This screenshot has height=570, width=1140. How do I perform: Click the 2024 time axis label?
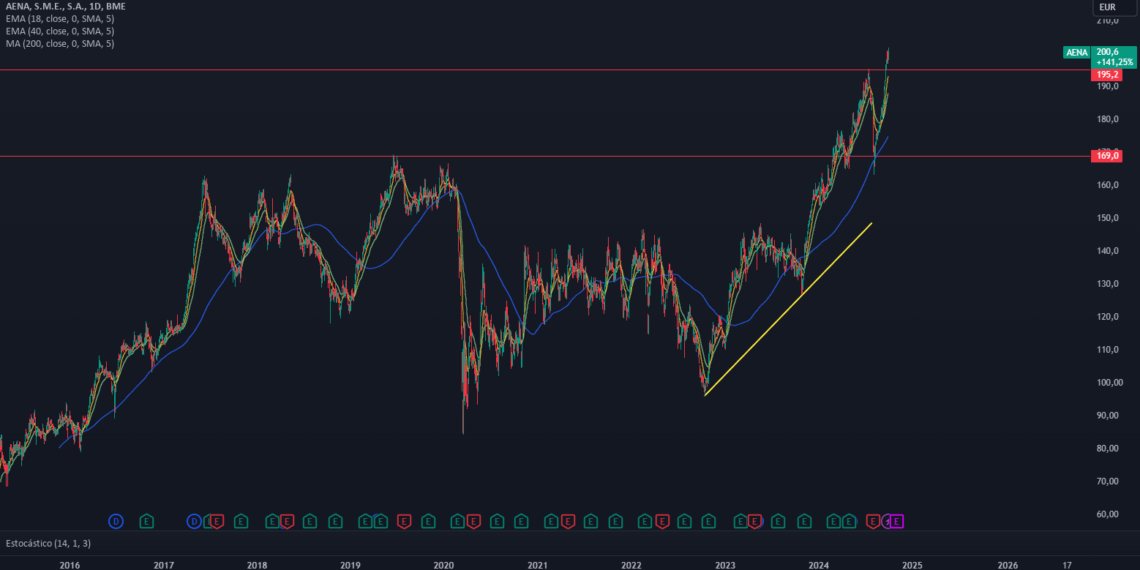(819, 564)
